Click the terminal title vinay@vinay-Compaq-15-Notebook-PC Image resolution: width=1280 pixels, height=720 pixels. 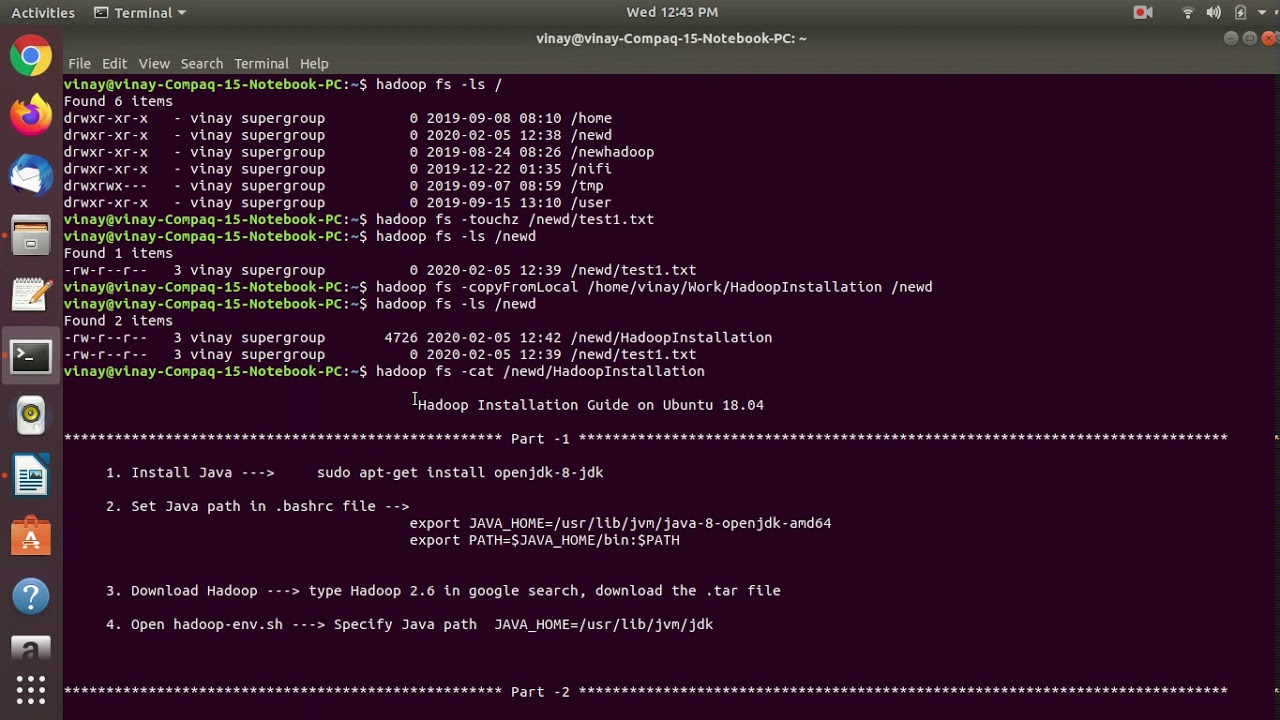pos(671,38)
